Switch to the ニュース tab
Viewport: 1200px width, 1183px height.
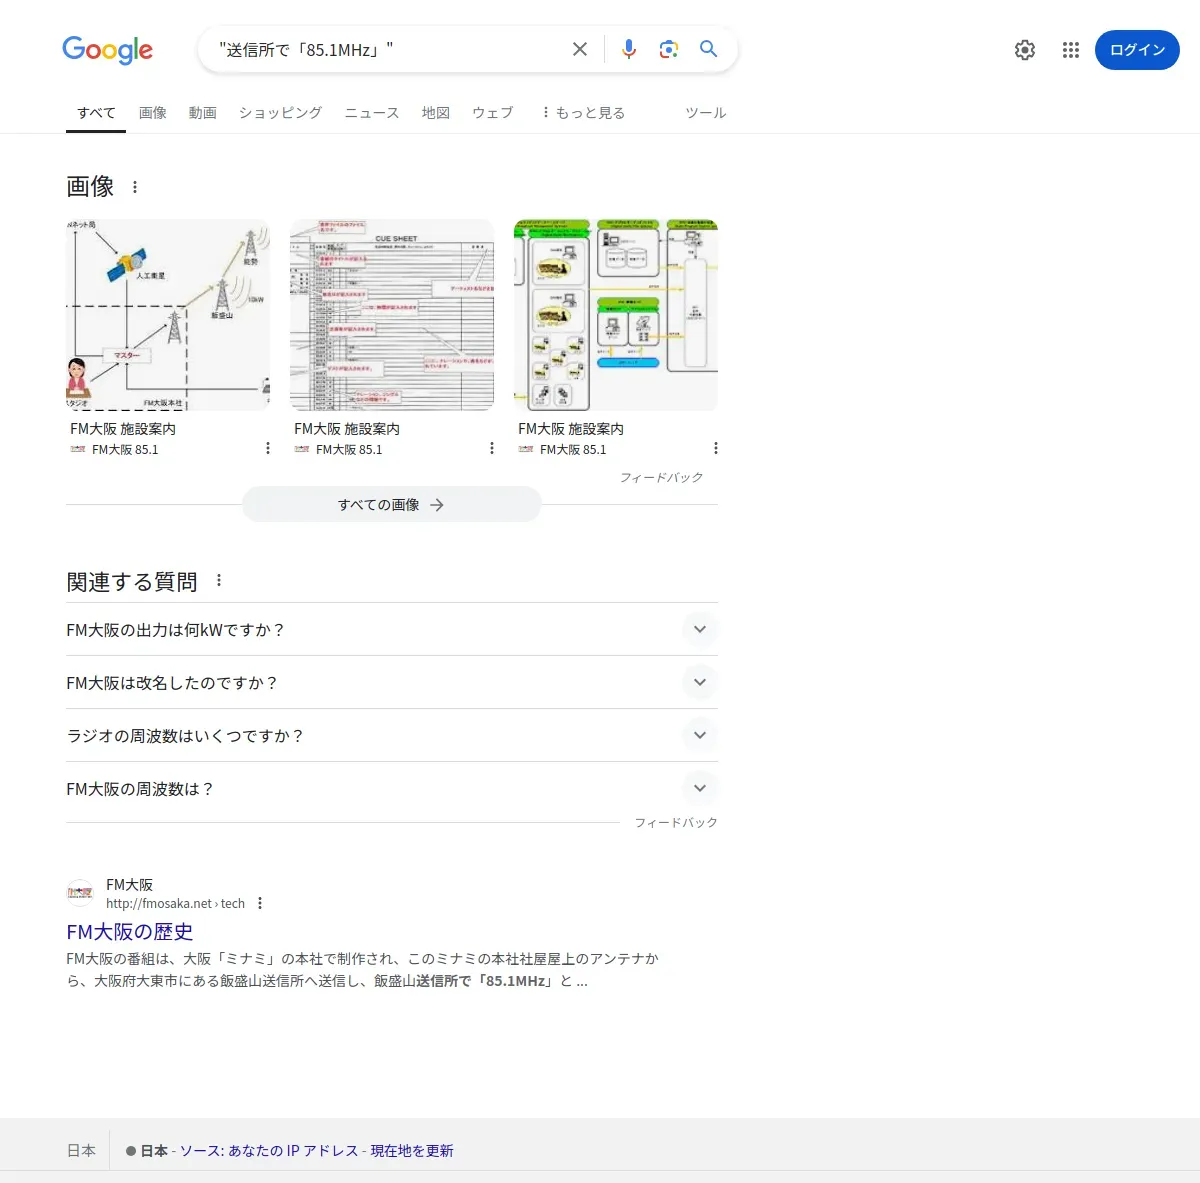click(372, 113)
